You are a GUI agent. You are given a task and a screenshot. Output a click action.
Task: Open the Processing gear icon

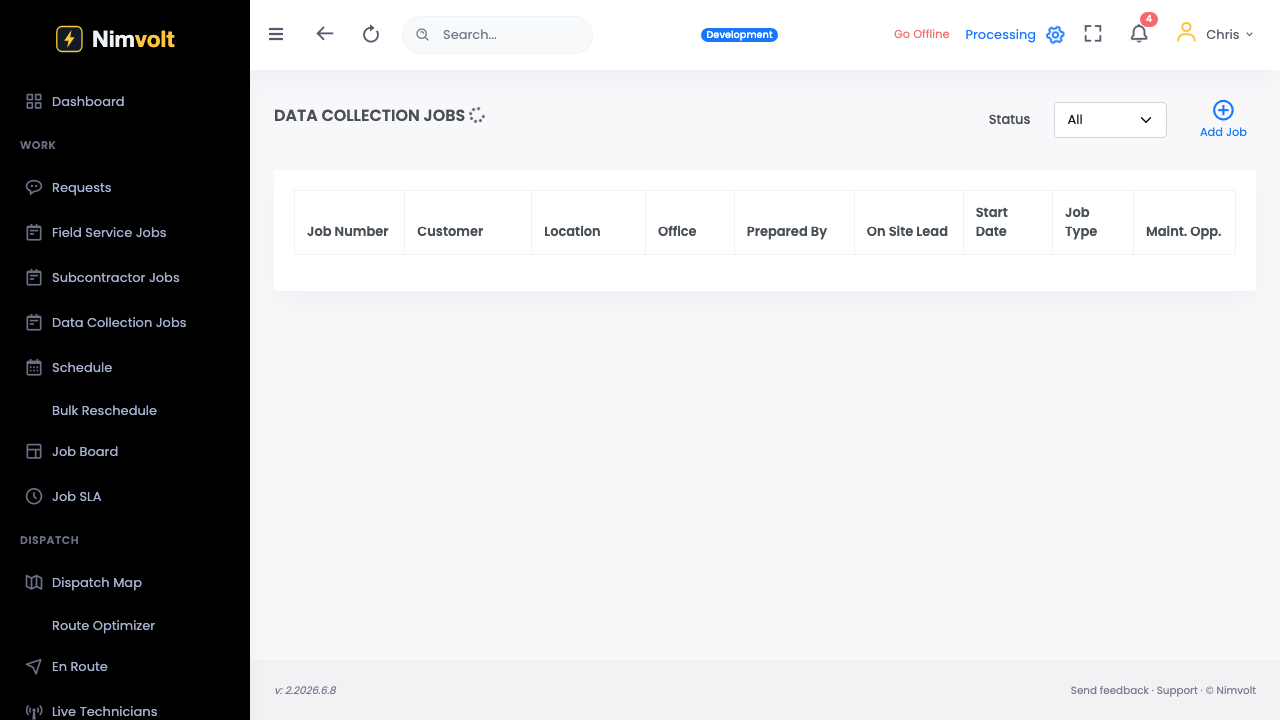tap(1055, 35)
